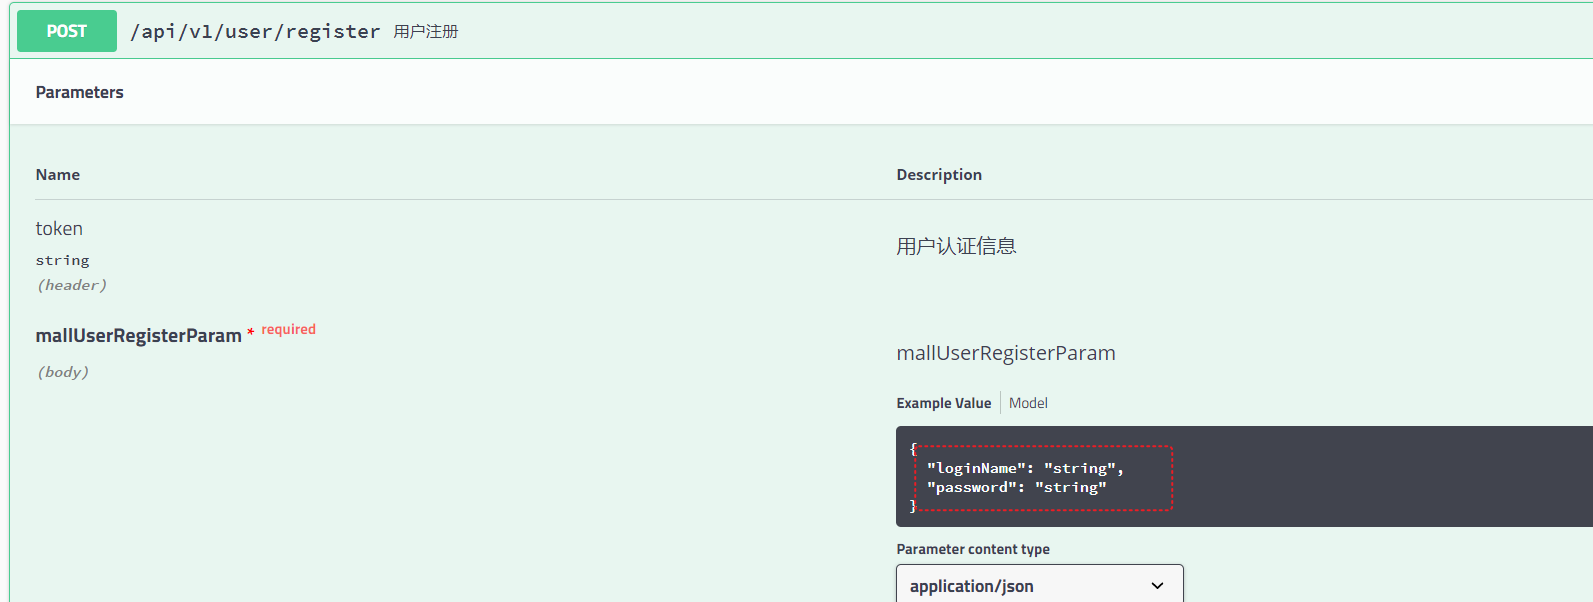Click the 用户注册 endpoint summary
This screenshot has height=602, width=1593.
pyautogui.click(x=425, y=32)
